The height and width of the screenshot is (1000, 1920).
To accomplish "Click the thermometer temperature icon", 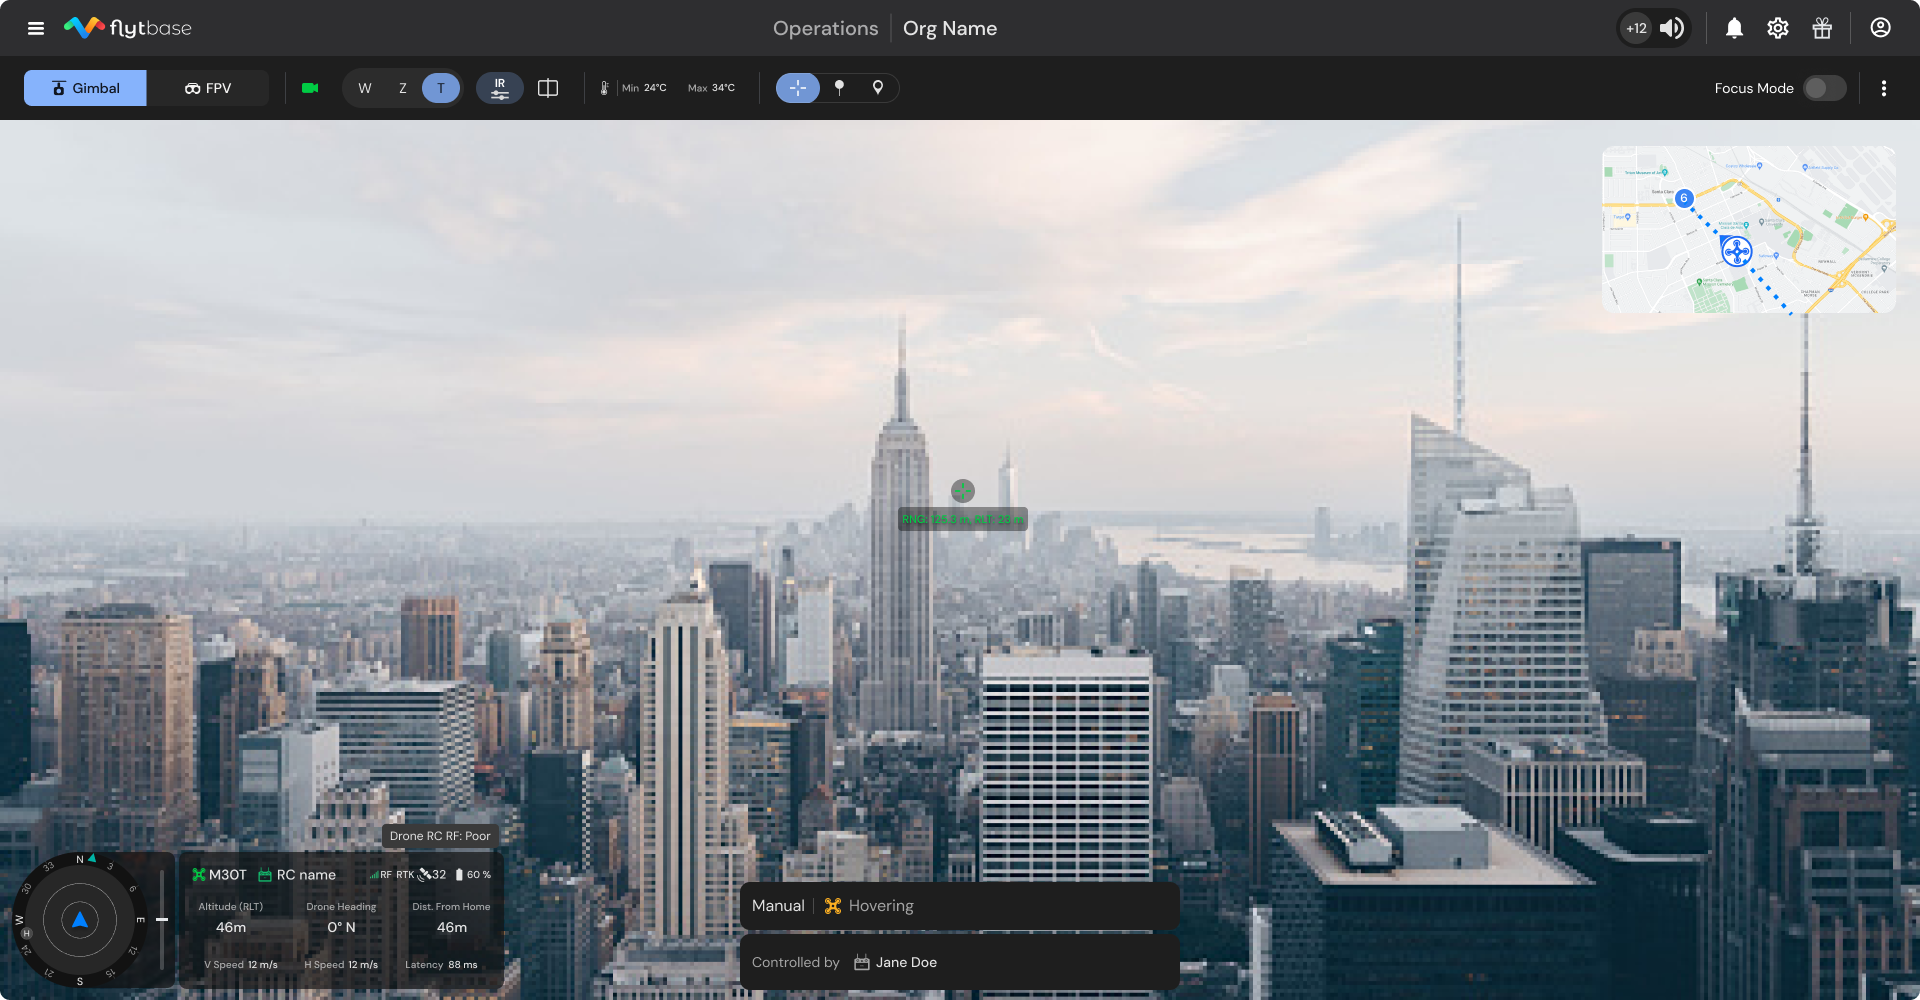I will tap(604, 88).
